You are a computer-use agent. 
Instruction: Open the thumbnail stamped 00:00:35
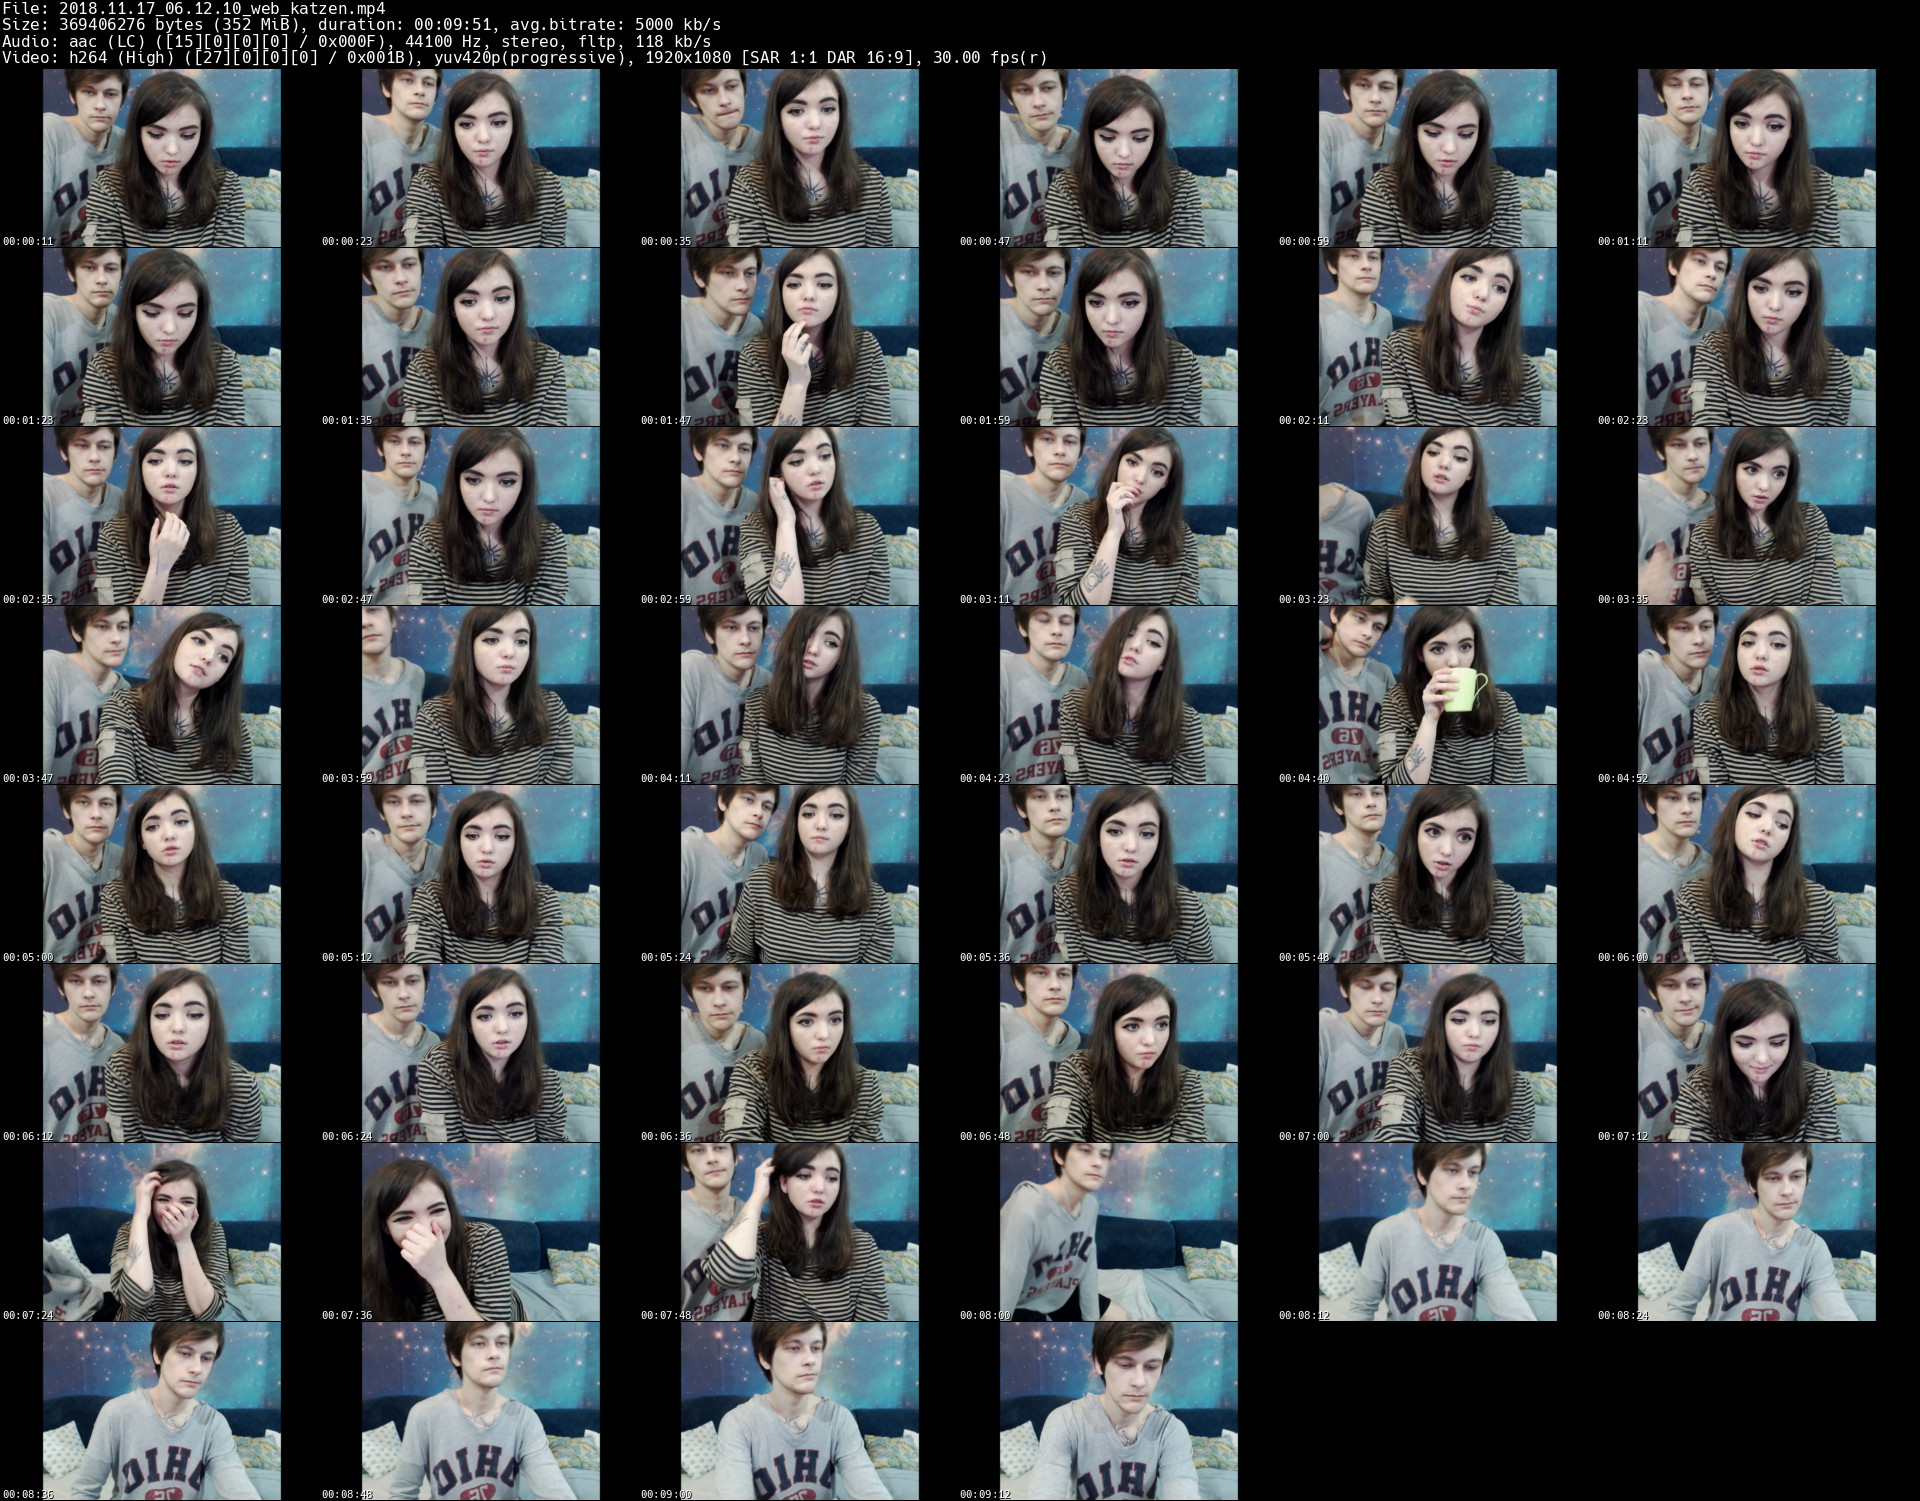coord(799,158)
